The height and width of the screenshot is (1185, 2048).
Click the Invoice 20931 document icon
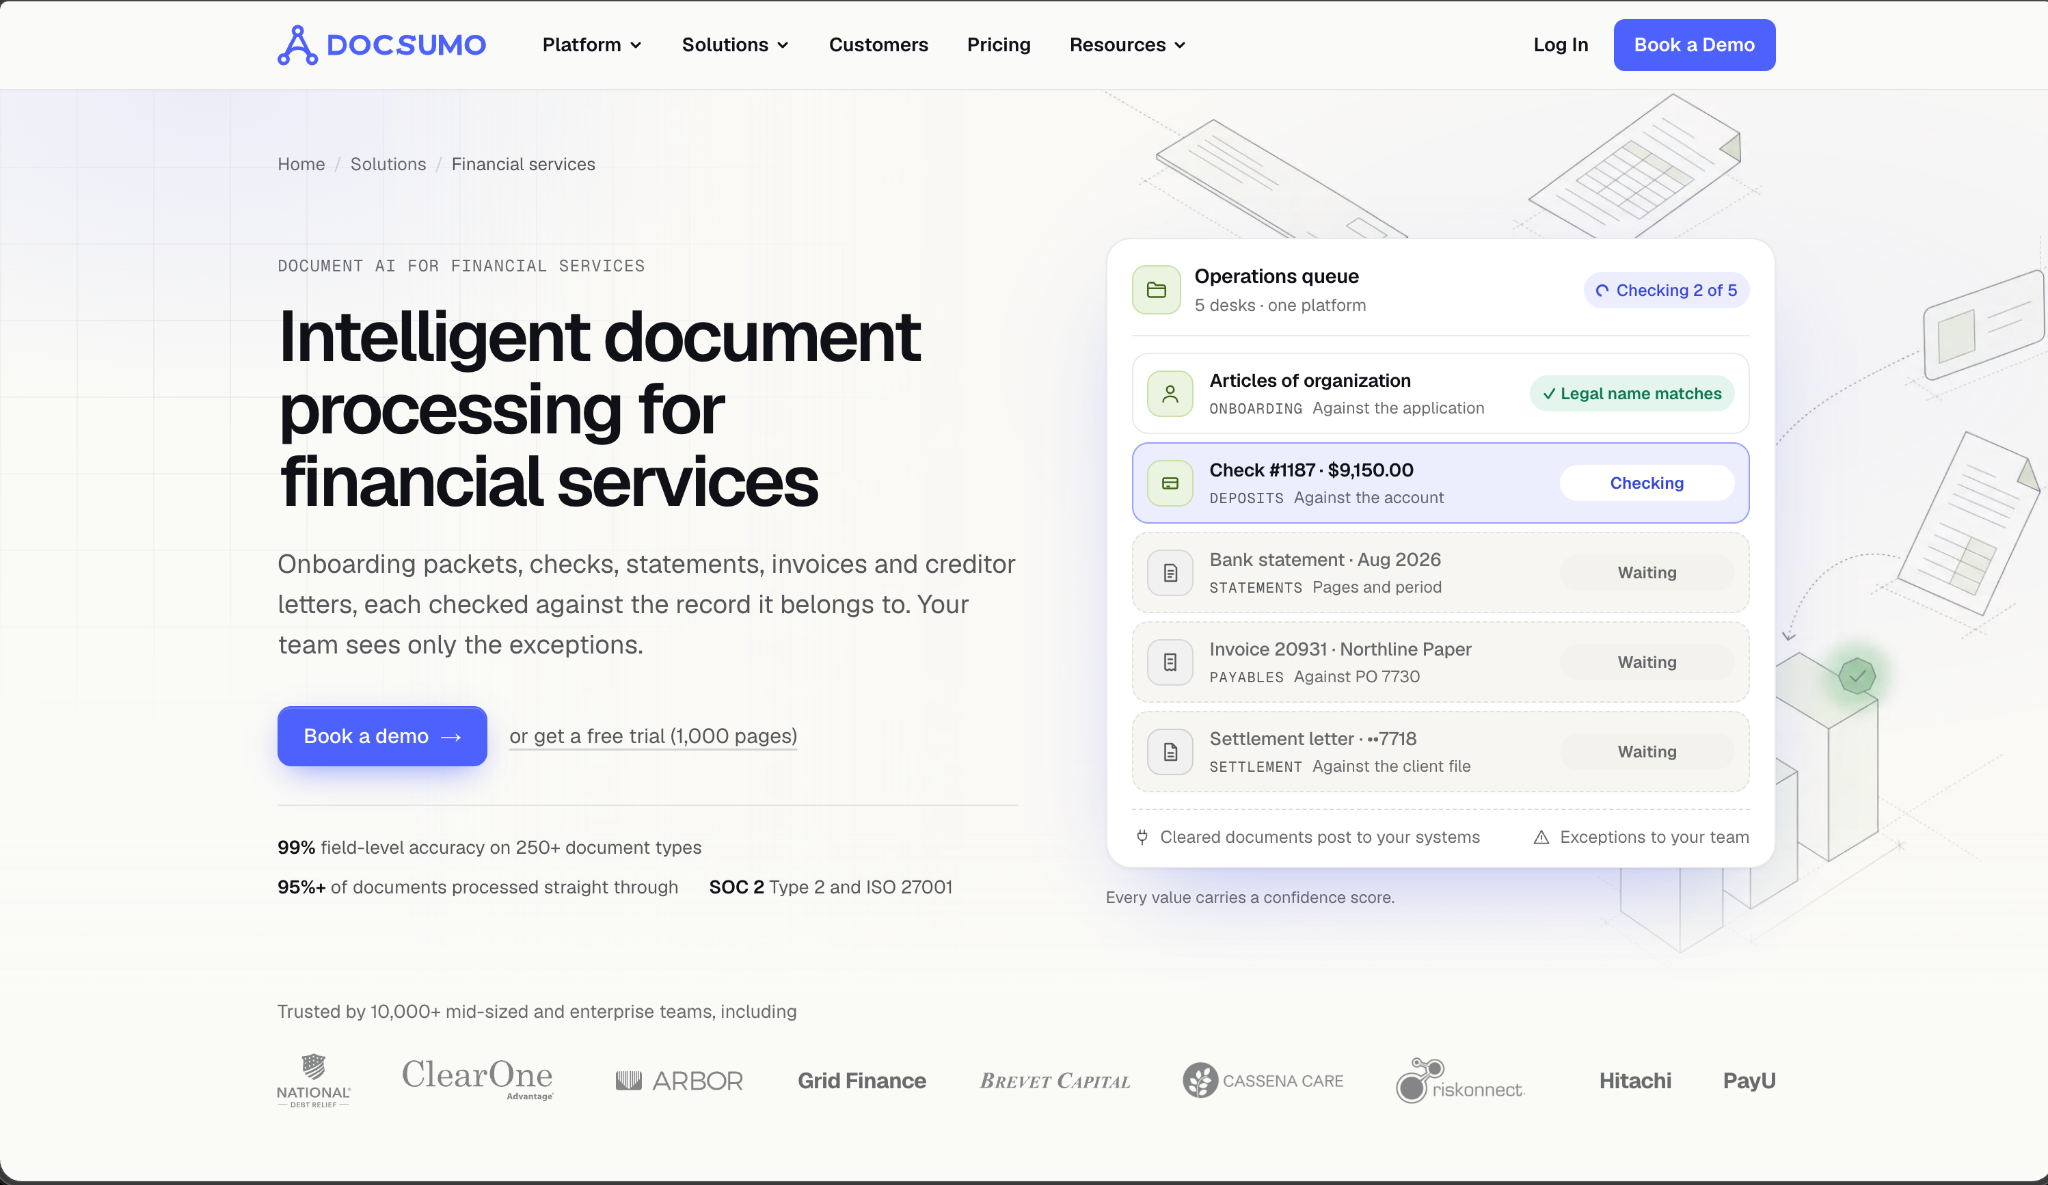pyautogui.click(x=1170, y=662)
